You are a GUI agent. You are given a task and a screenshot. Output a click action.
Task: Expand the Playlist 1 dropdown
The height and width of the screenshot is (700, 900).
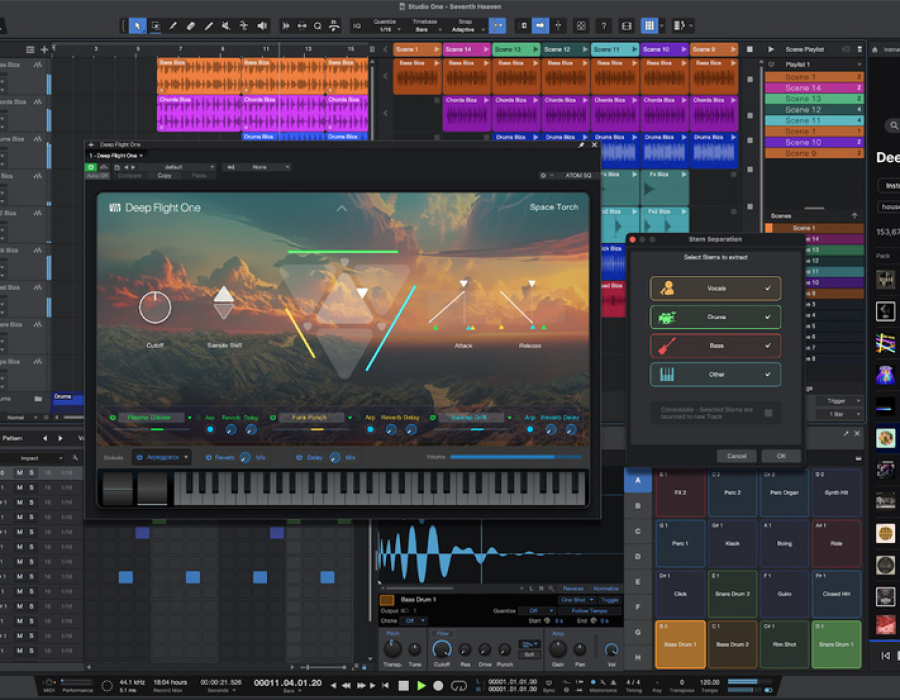tap(859, 64)
